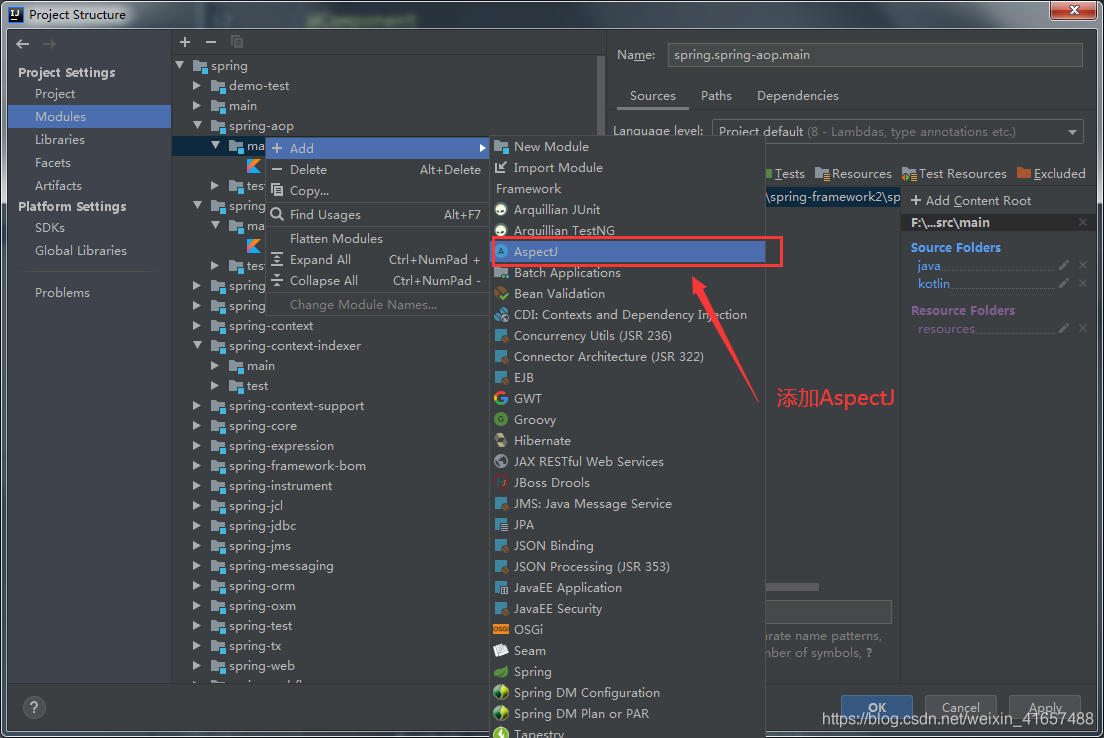This screenshot has height=738, width=1104.
Task: Choose Find Usages from context menu
Action: point(378,215)
